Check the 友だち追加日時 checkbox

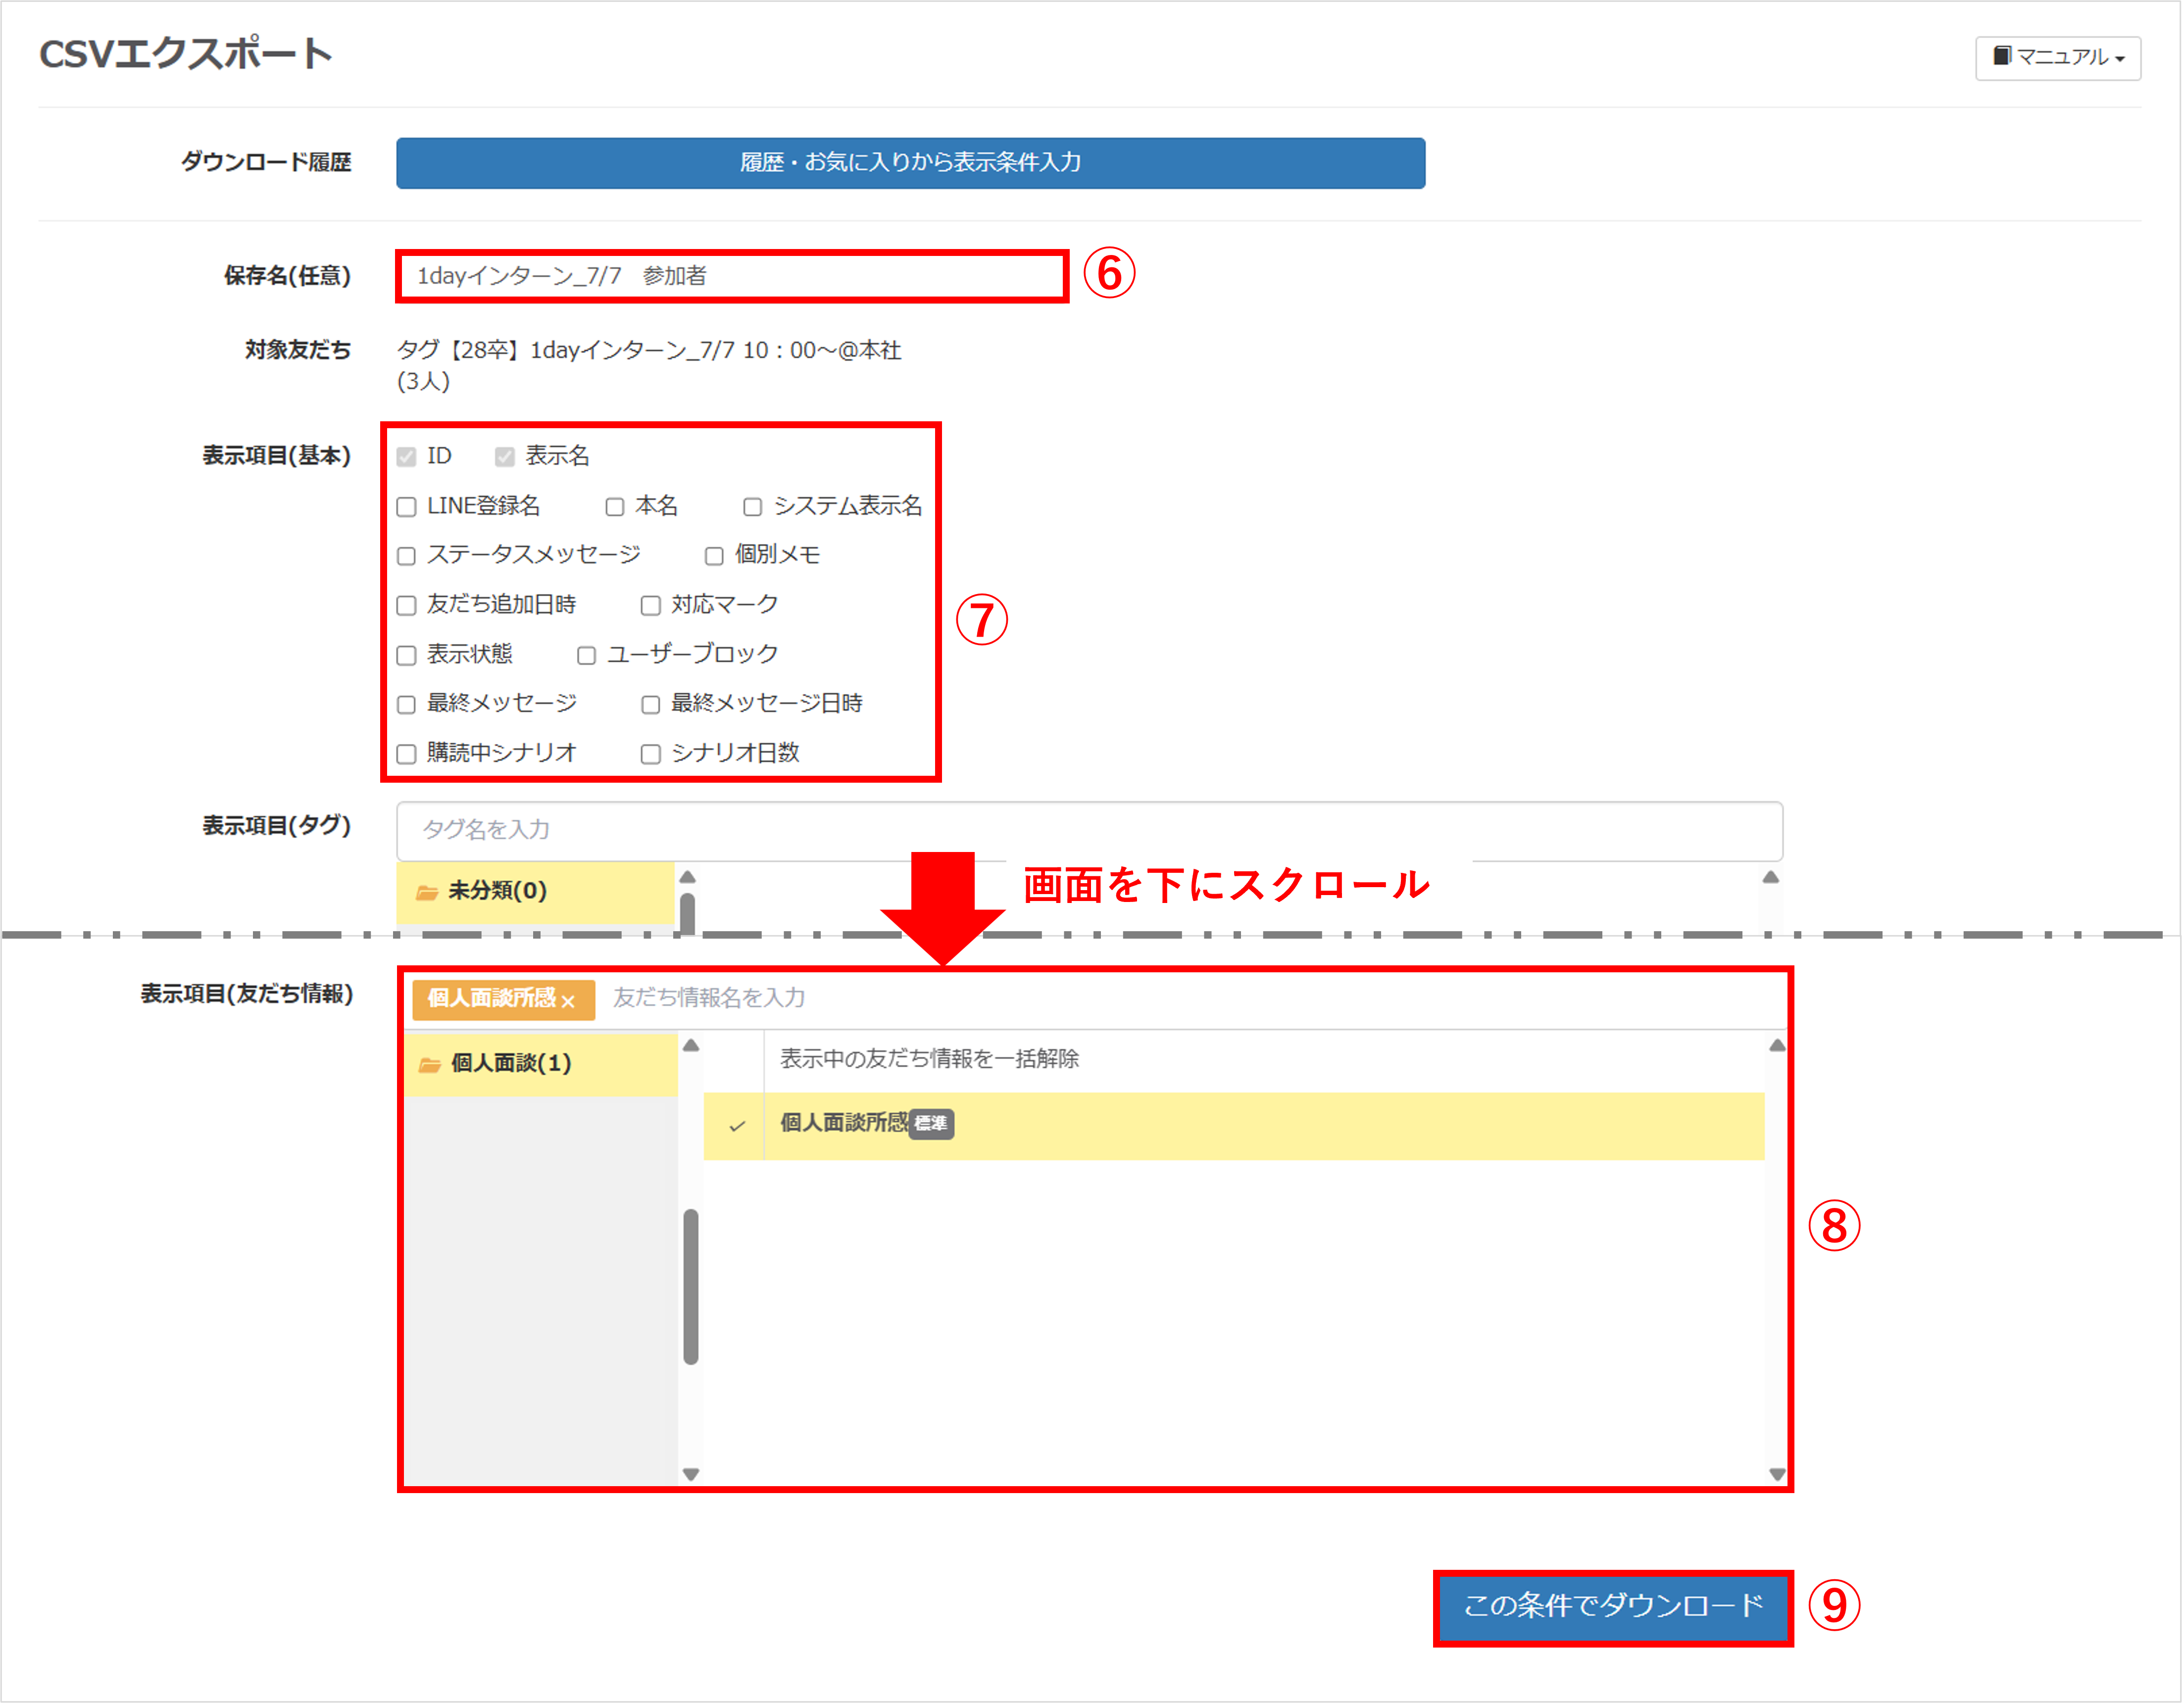point(407,606)
